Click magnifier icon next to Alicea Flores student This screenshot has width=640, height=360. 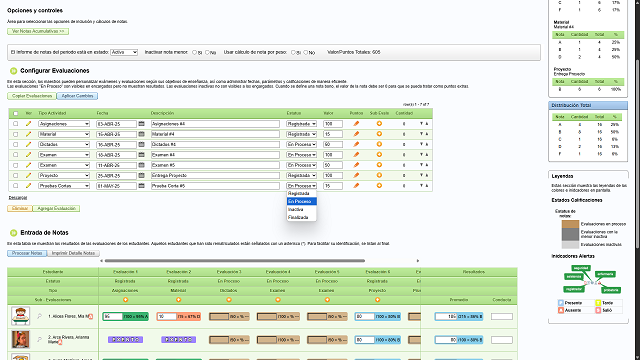(39, 316)
